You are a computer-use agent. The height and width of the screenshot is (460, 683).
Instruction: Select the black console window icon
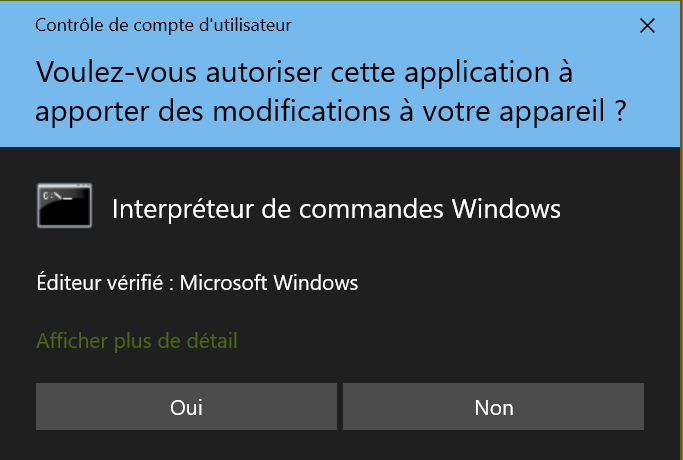64,206
